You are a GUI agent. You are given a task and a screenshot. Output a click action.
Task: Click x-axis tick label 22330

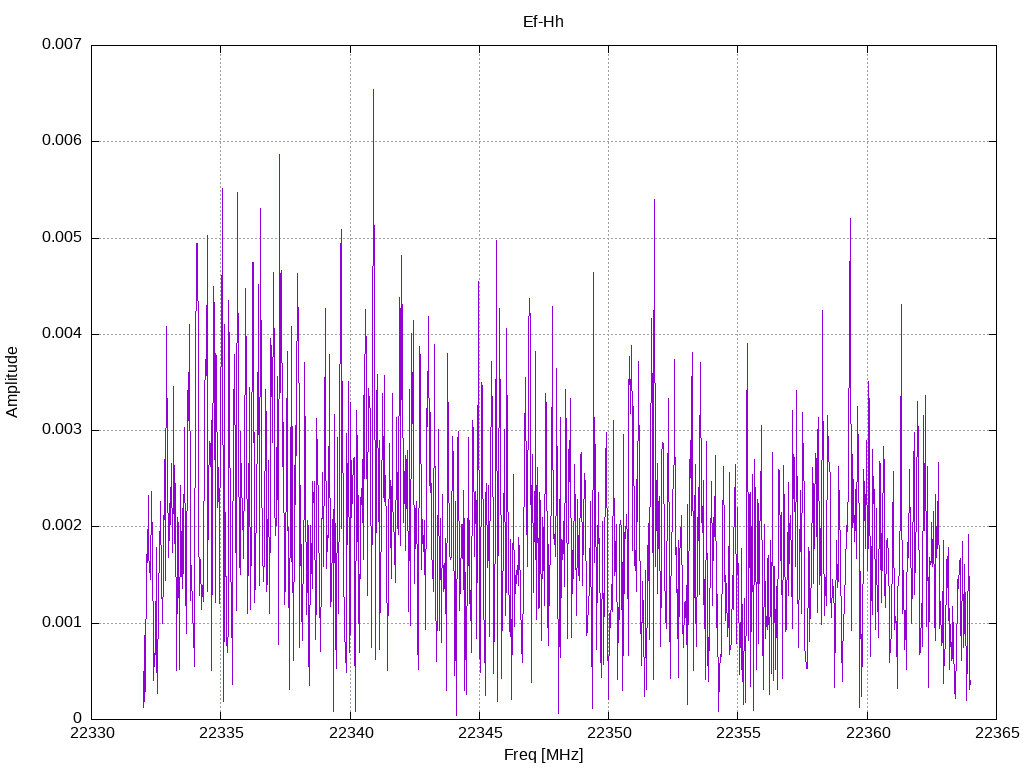tap(92, 733)
